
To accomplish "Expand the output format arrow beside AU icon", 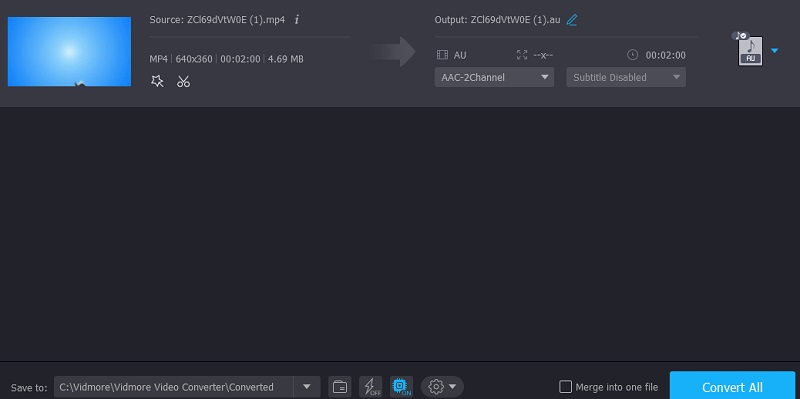I will [x=774, y=51].
